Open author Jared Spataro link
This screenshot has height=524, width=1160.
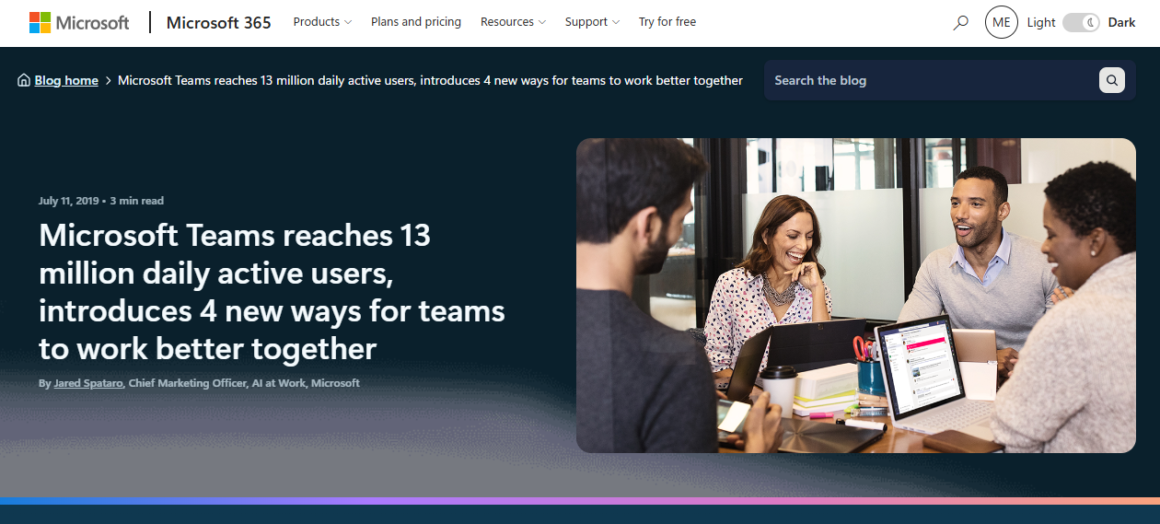[89, 383]
